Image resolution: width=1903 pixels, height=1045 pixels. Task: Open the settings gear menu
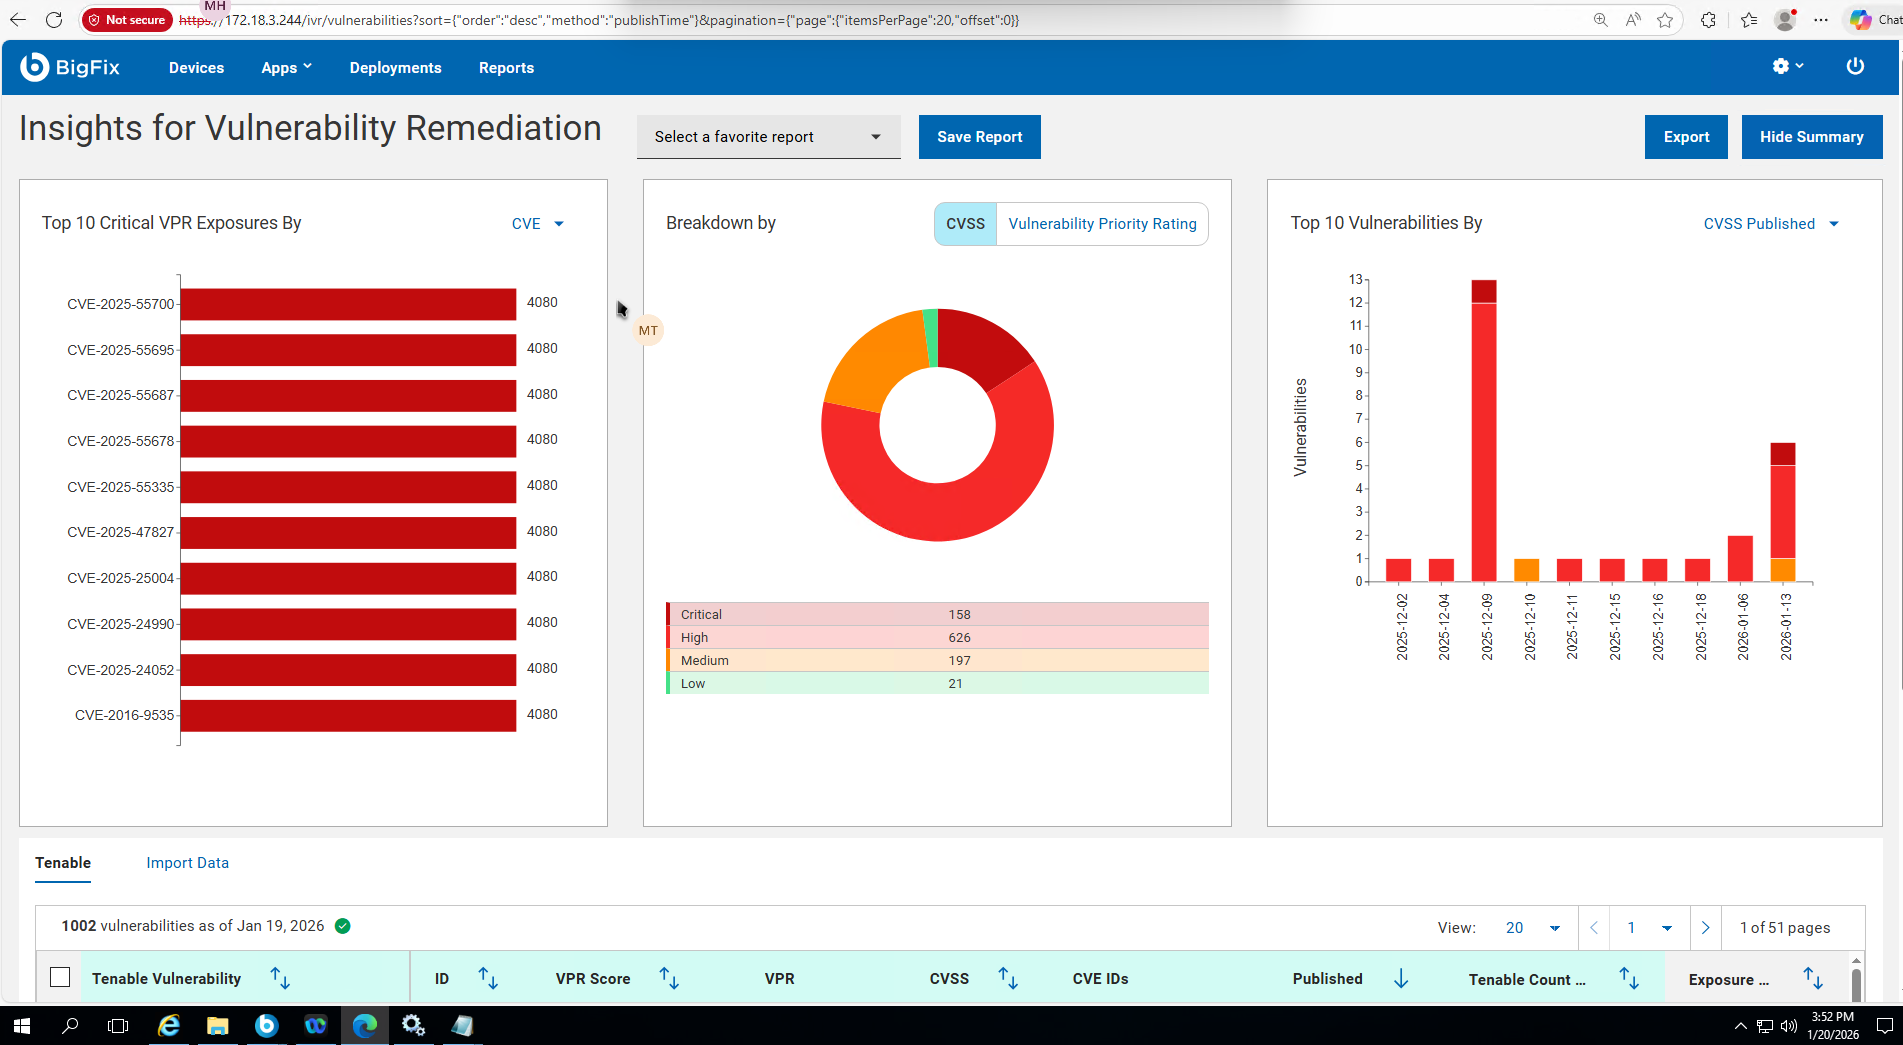(1781, 66)
